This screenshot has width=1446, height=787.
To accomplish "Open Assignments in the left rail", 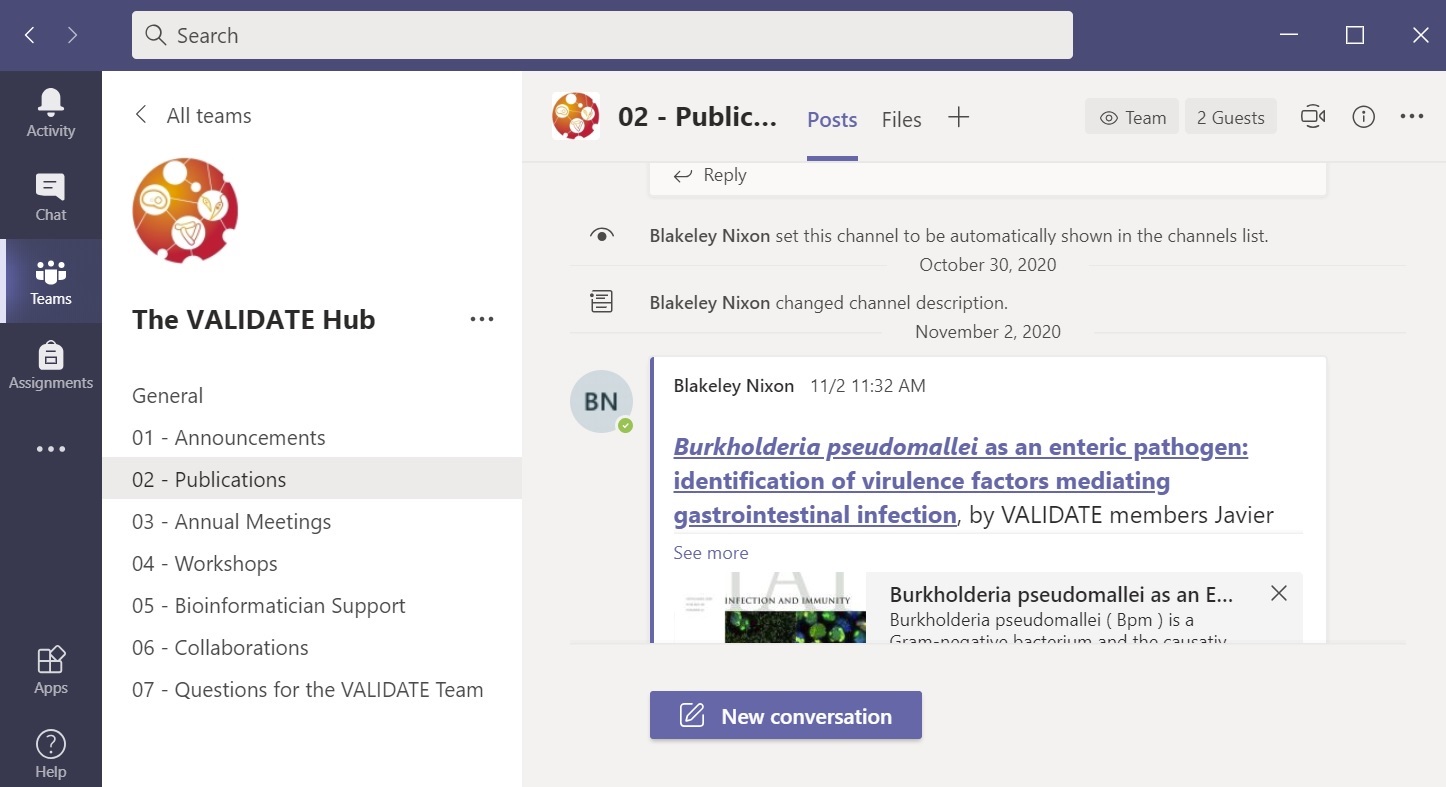I will (x=50, y=365).
